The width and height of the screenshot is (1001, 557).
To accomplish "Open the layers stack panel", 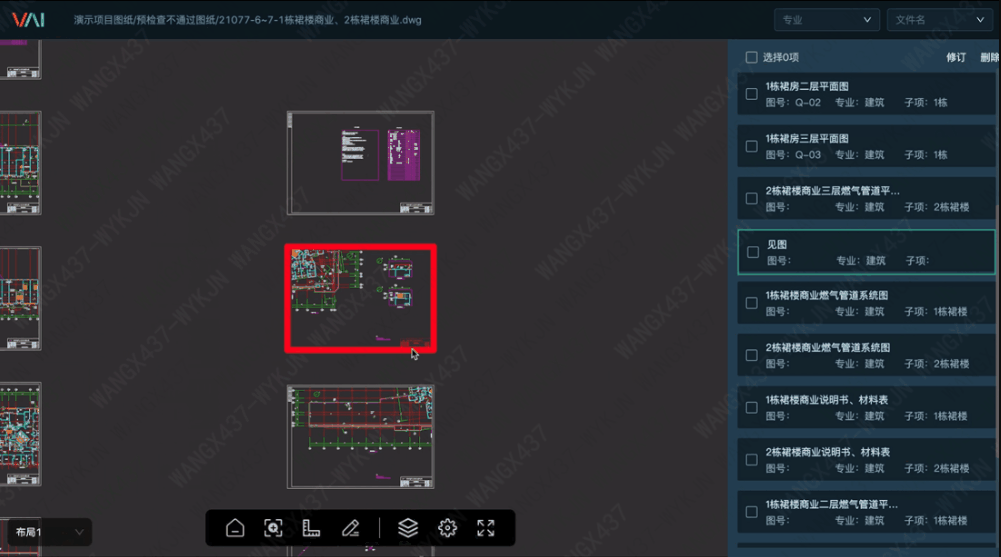I will click(408, 528).
